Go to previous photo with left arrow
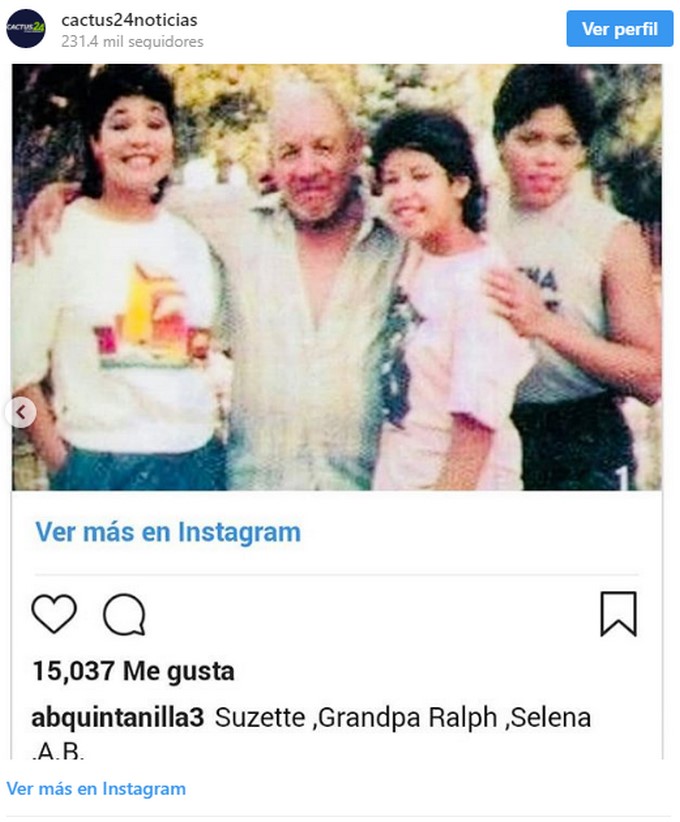The image size is (680, 822). pos(21,413)
